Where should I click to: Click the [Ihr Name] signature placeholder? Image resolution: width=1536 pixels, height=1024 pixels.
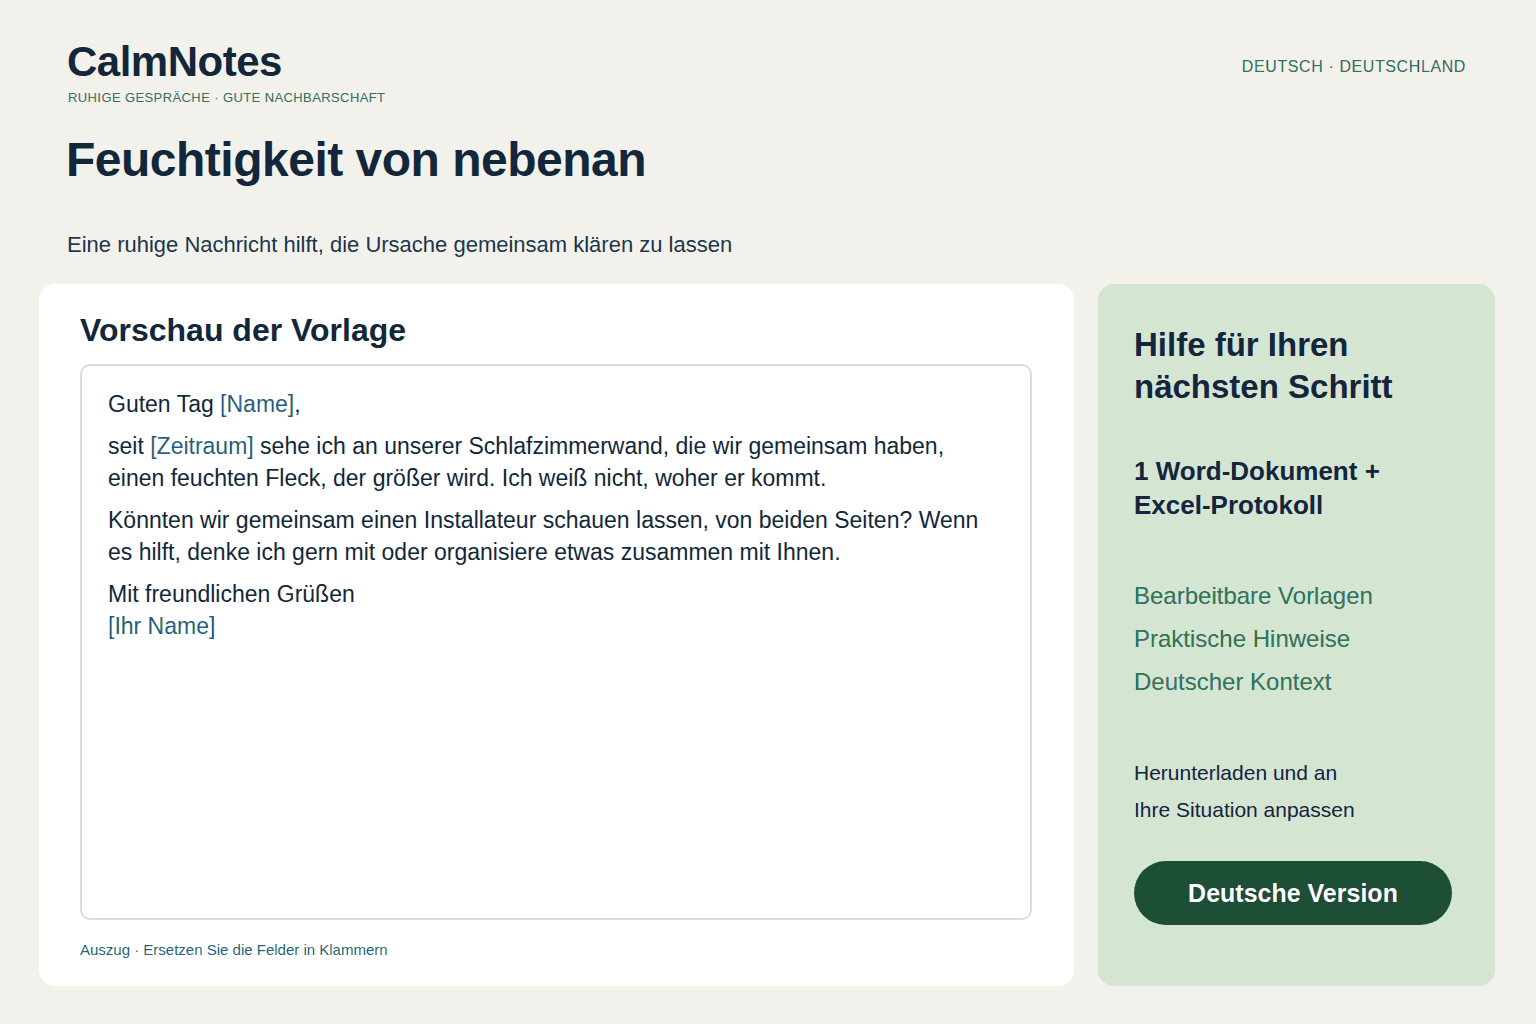click(x=162, y=626)
